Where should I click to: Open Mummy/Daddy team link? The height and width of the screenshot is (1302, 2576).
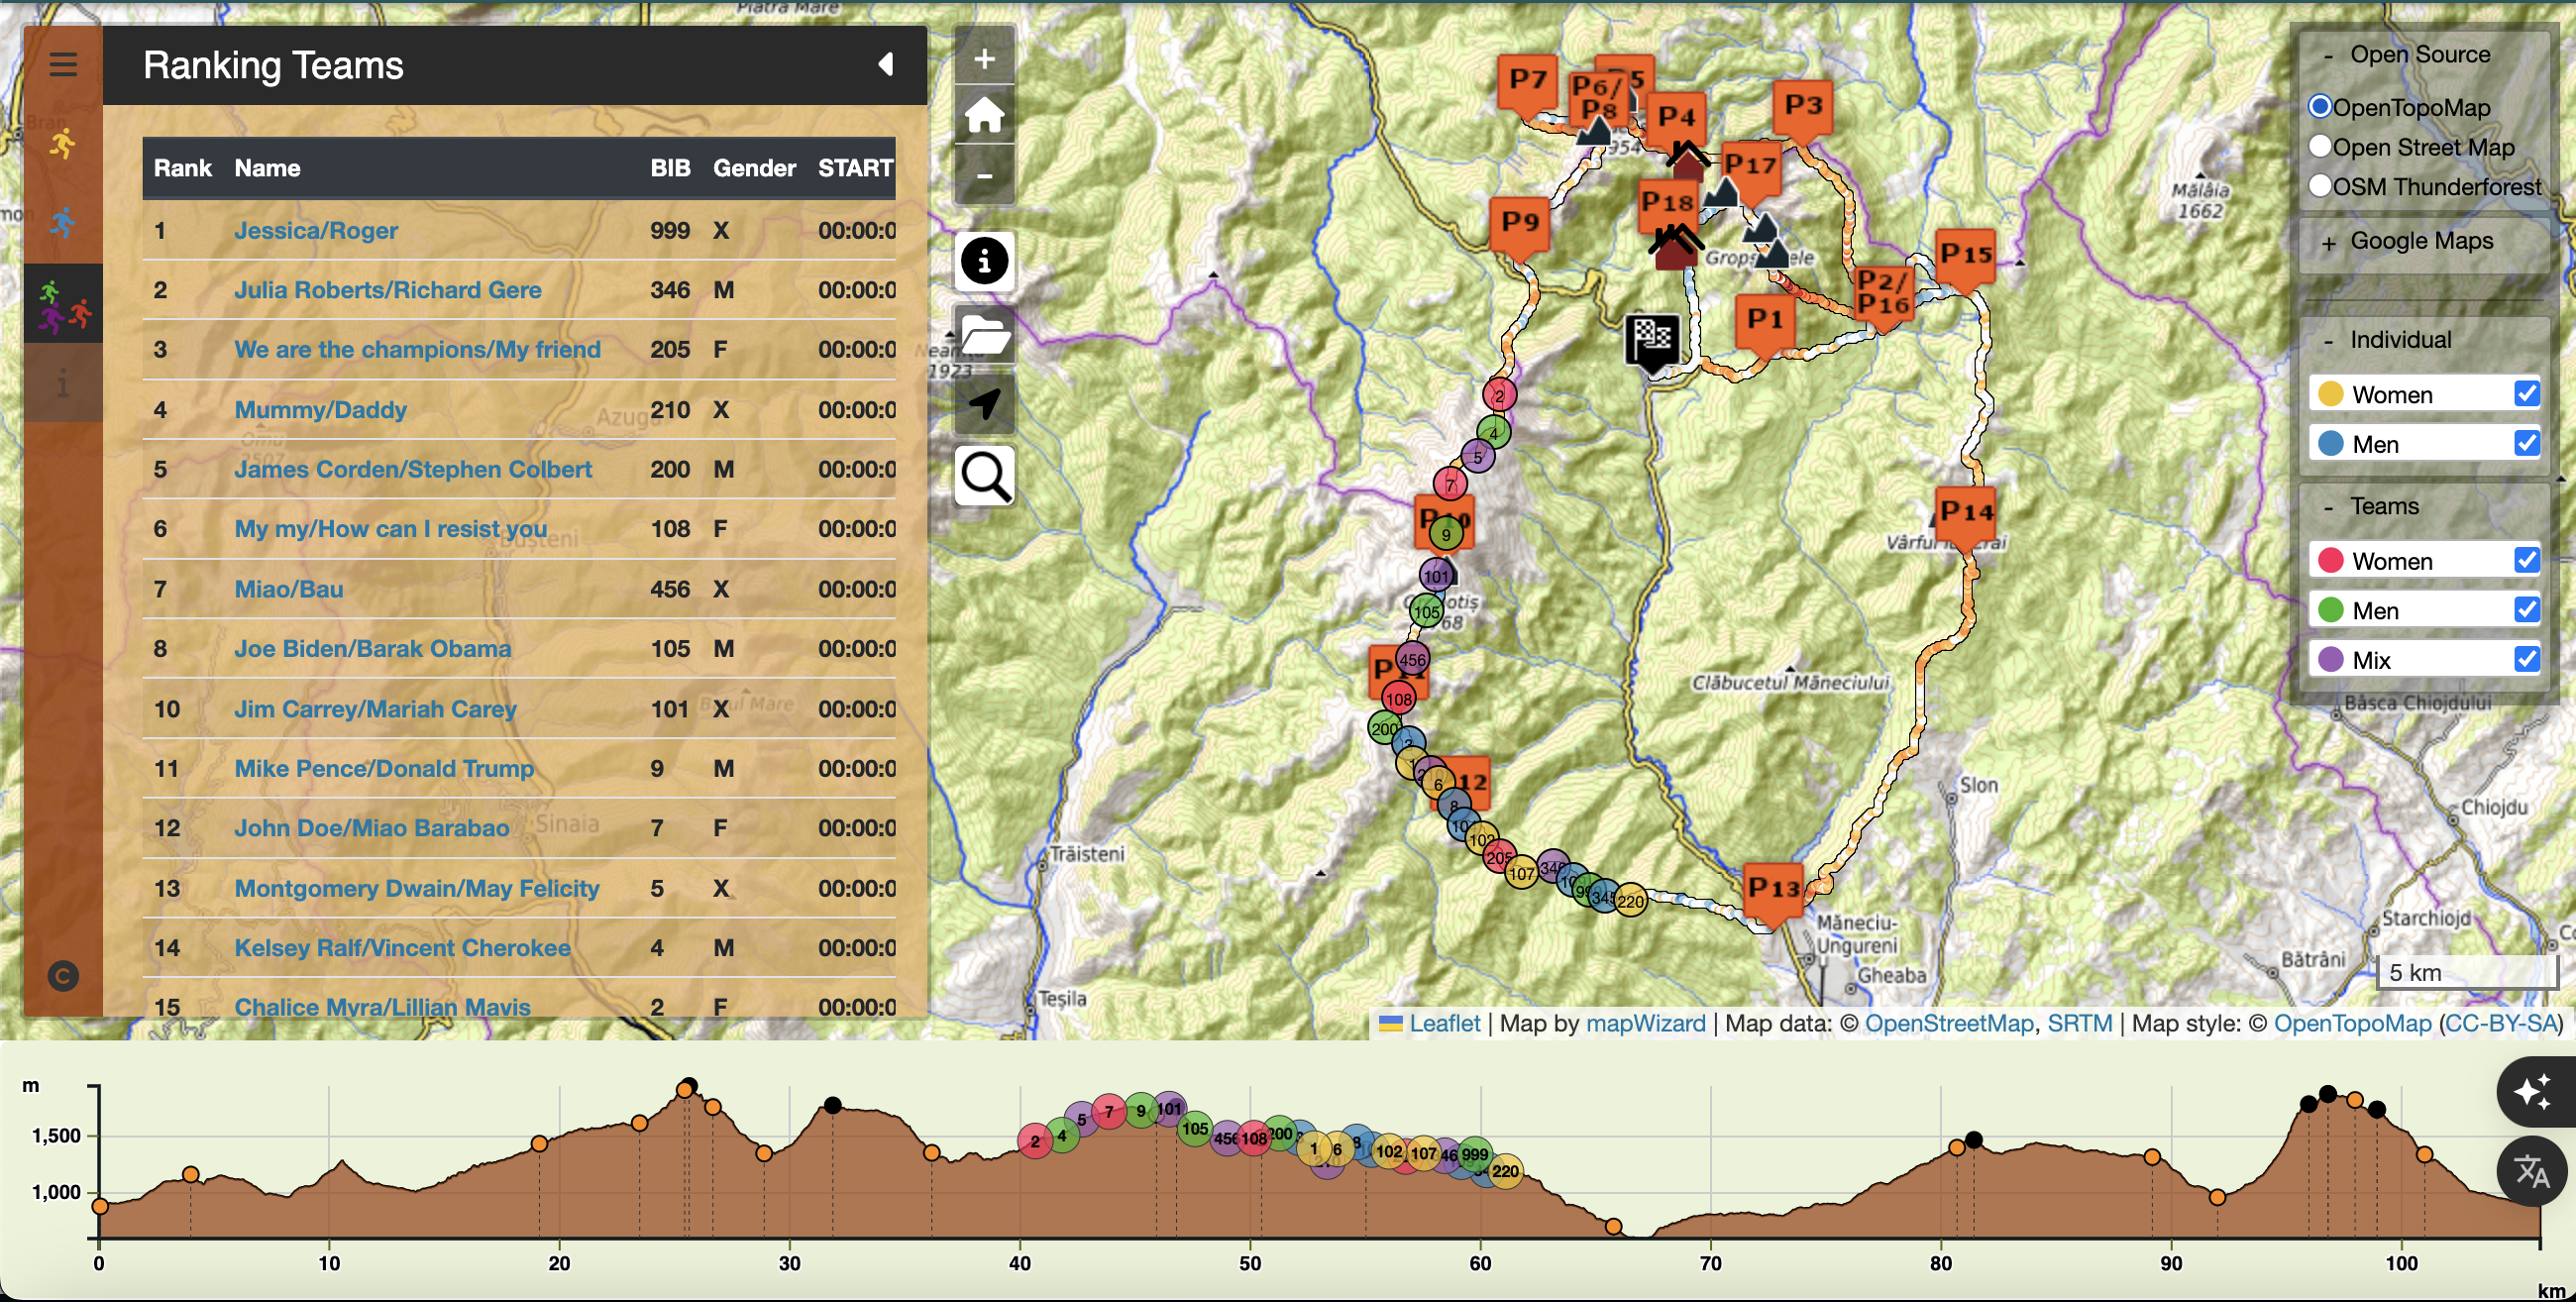[320, 410]
